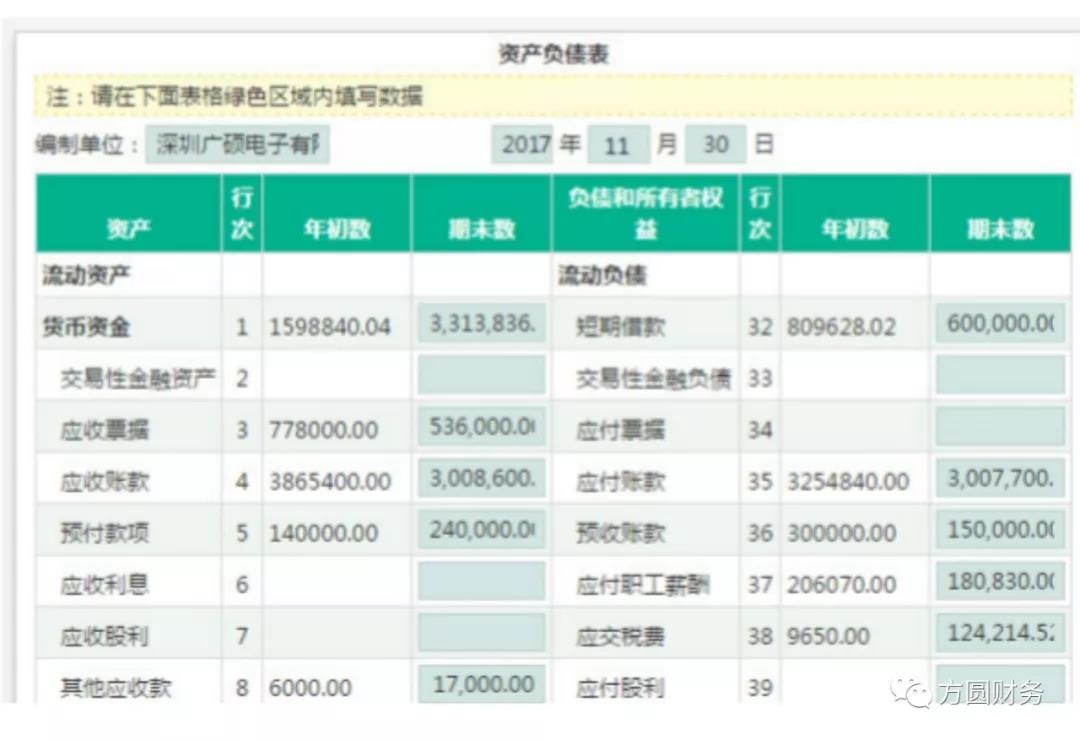Click 应交税费 期末数 field
1080x740 pixels.
(1000, 633)
